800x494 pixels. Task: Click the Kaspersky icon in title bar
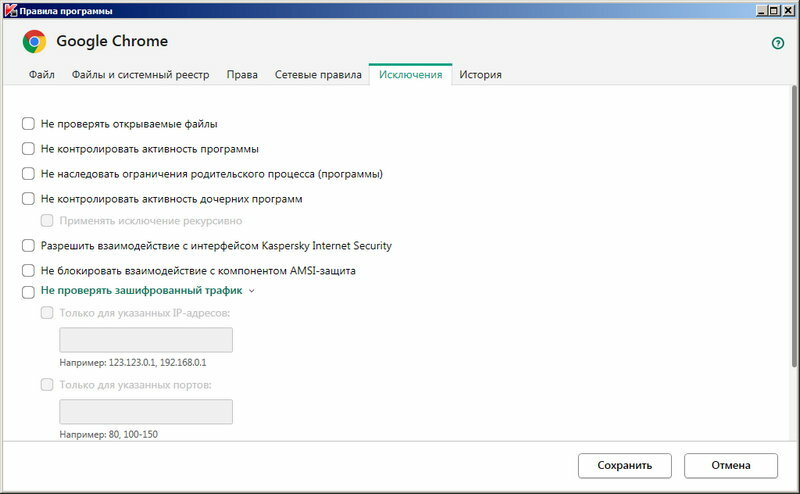pyautogui.click(x=10, y=10)
